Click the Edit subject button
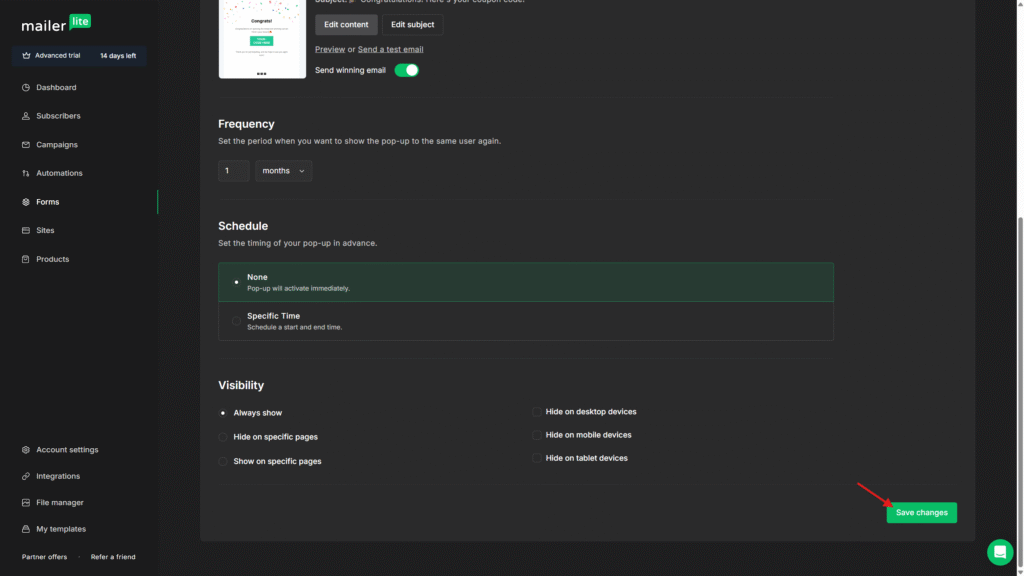The height and width of the screenshot is (576, 1024). tap(413, 24)
